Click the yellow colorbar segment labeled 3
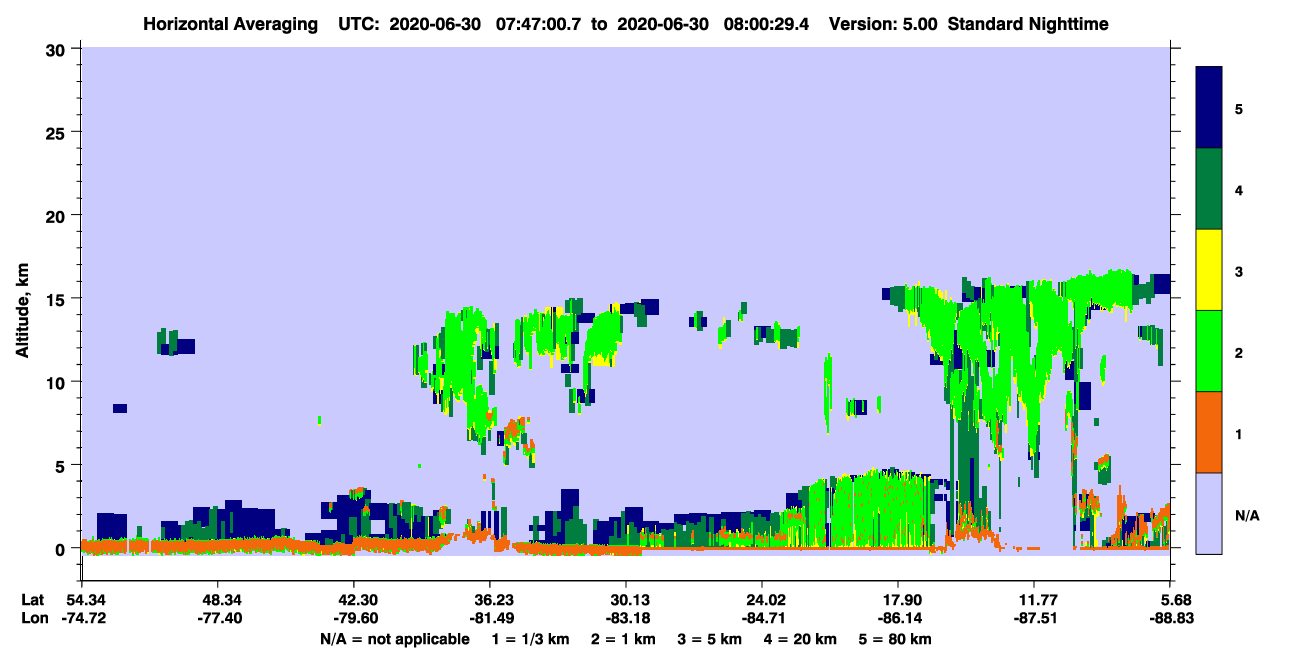 click(x=1209, y=270)
